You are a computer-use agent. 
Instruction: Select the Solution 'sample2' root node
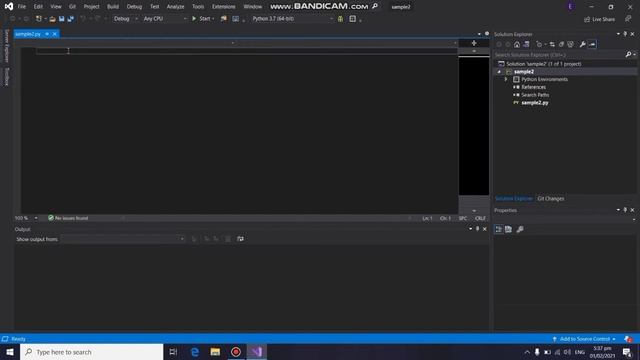(544, 64)
